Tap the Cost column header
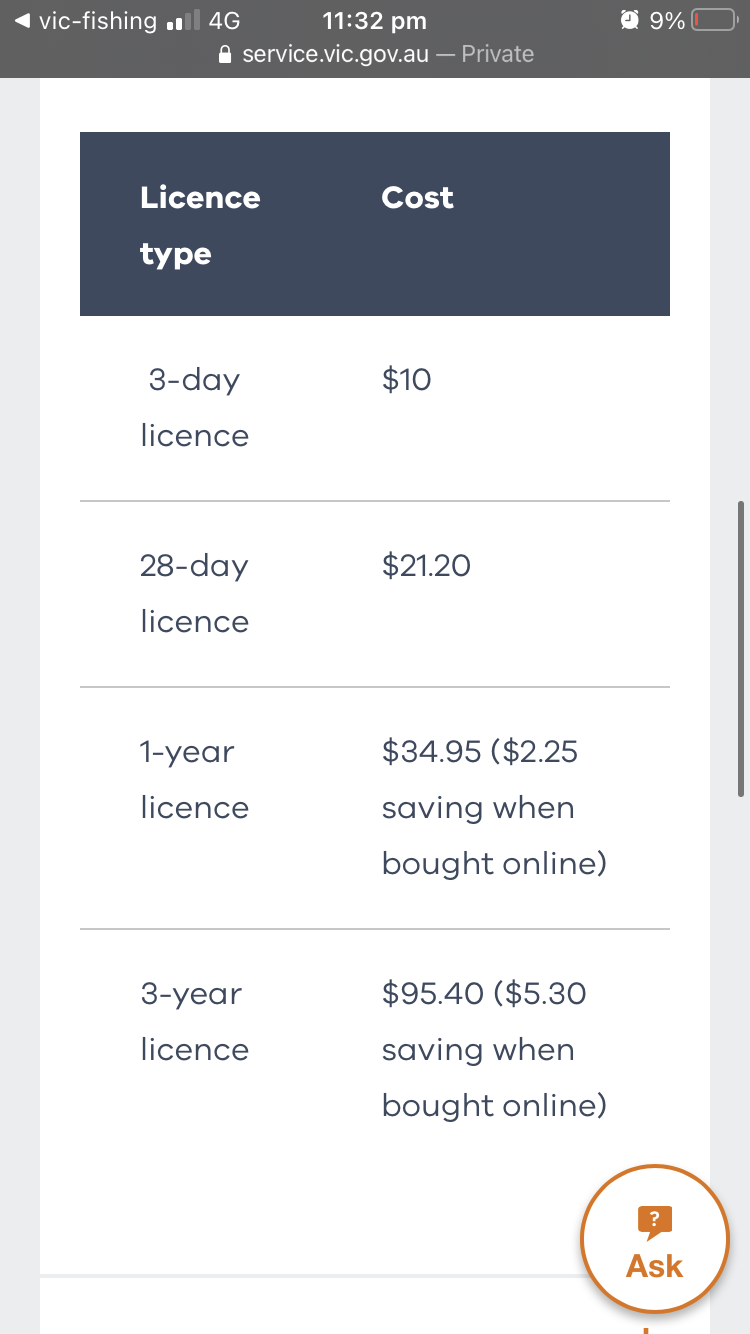The image size is (750, 1334). (x=417, y=197)
